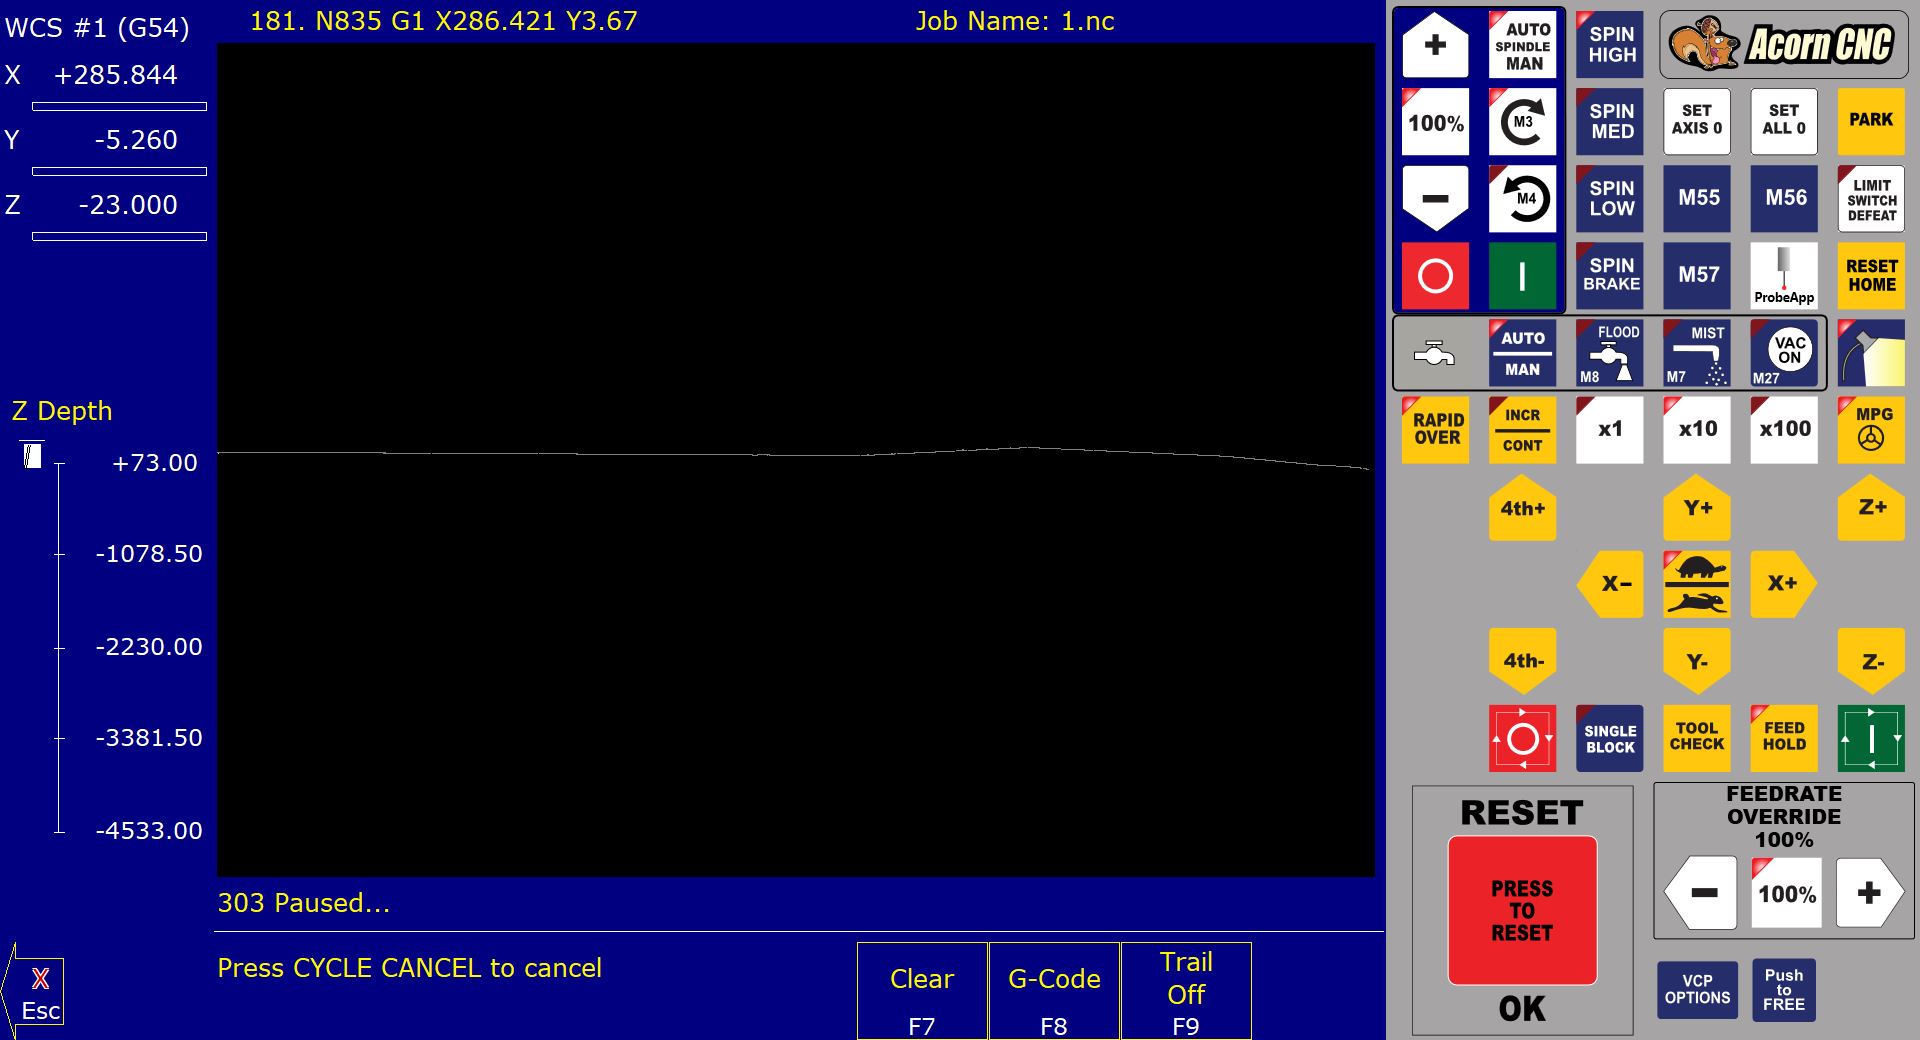Image resolution: width=1920 pixels, height=1040 pixels.
Task: Click the red spindle stop circle
Action: pyautogui.click(x=1435, y=275)
